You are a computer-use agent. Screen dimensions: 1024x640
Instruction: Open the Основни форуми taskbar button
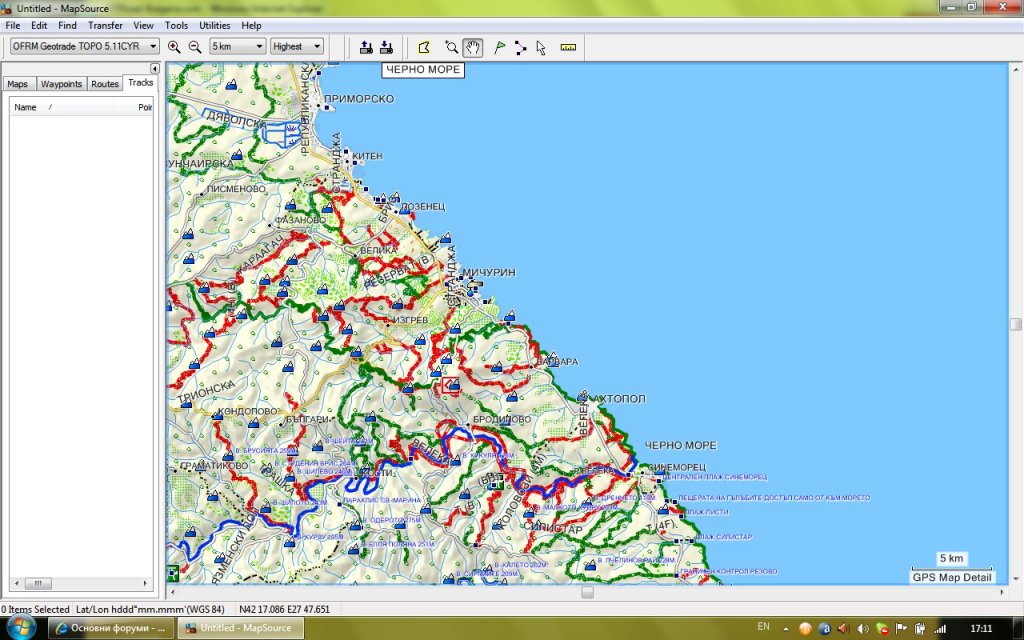coord(111,628)
